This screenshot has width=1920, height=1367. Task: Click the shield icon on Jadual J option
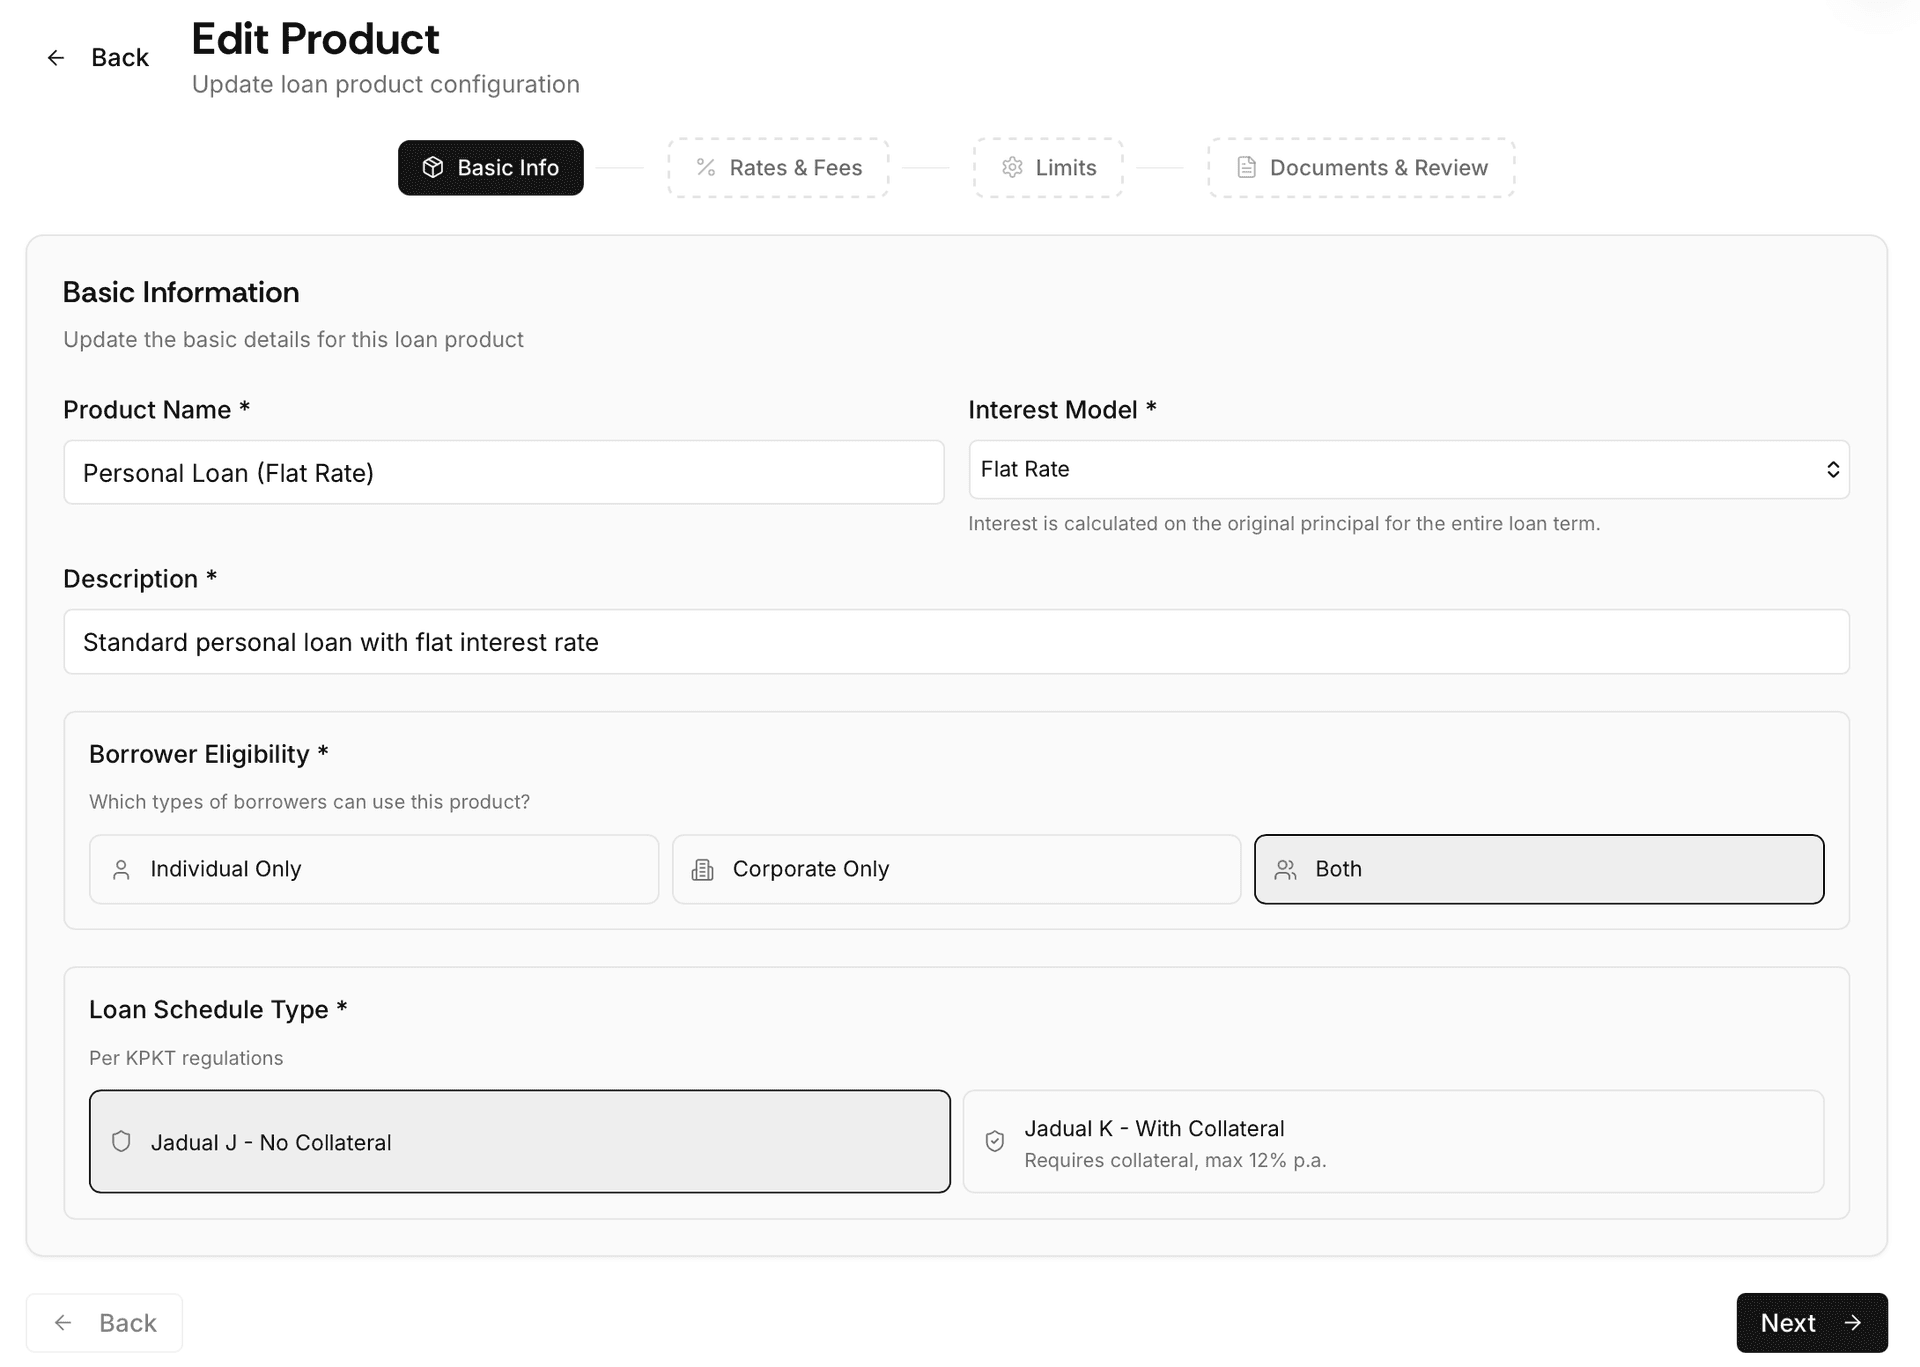coord(121,1141)
